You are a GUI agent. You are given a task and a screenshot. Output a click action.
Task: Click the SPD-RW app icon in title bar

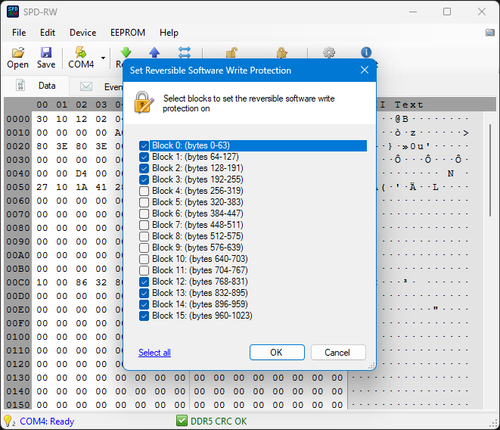pyautogui.click(x=13, y=12)
